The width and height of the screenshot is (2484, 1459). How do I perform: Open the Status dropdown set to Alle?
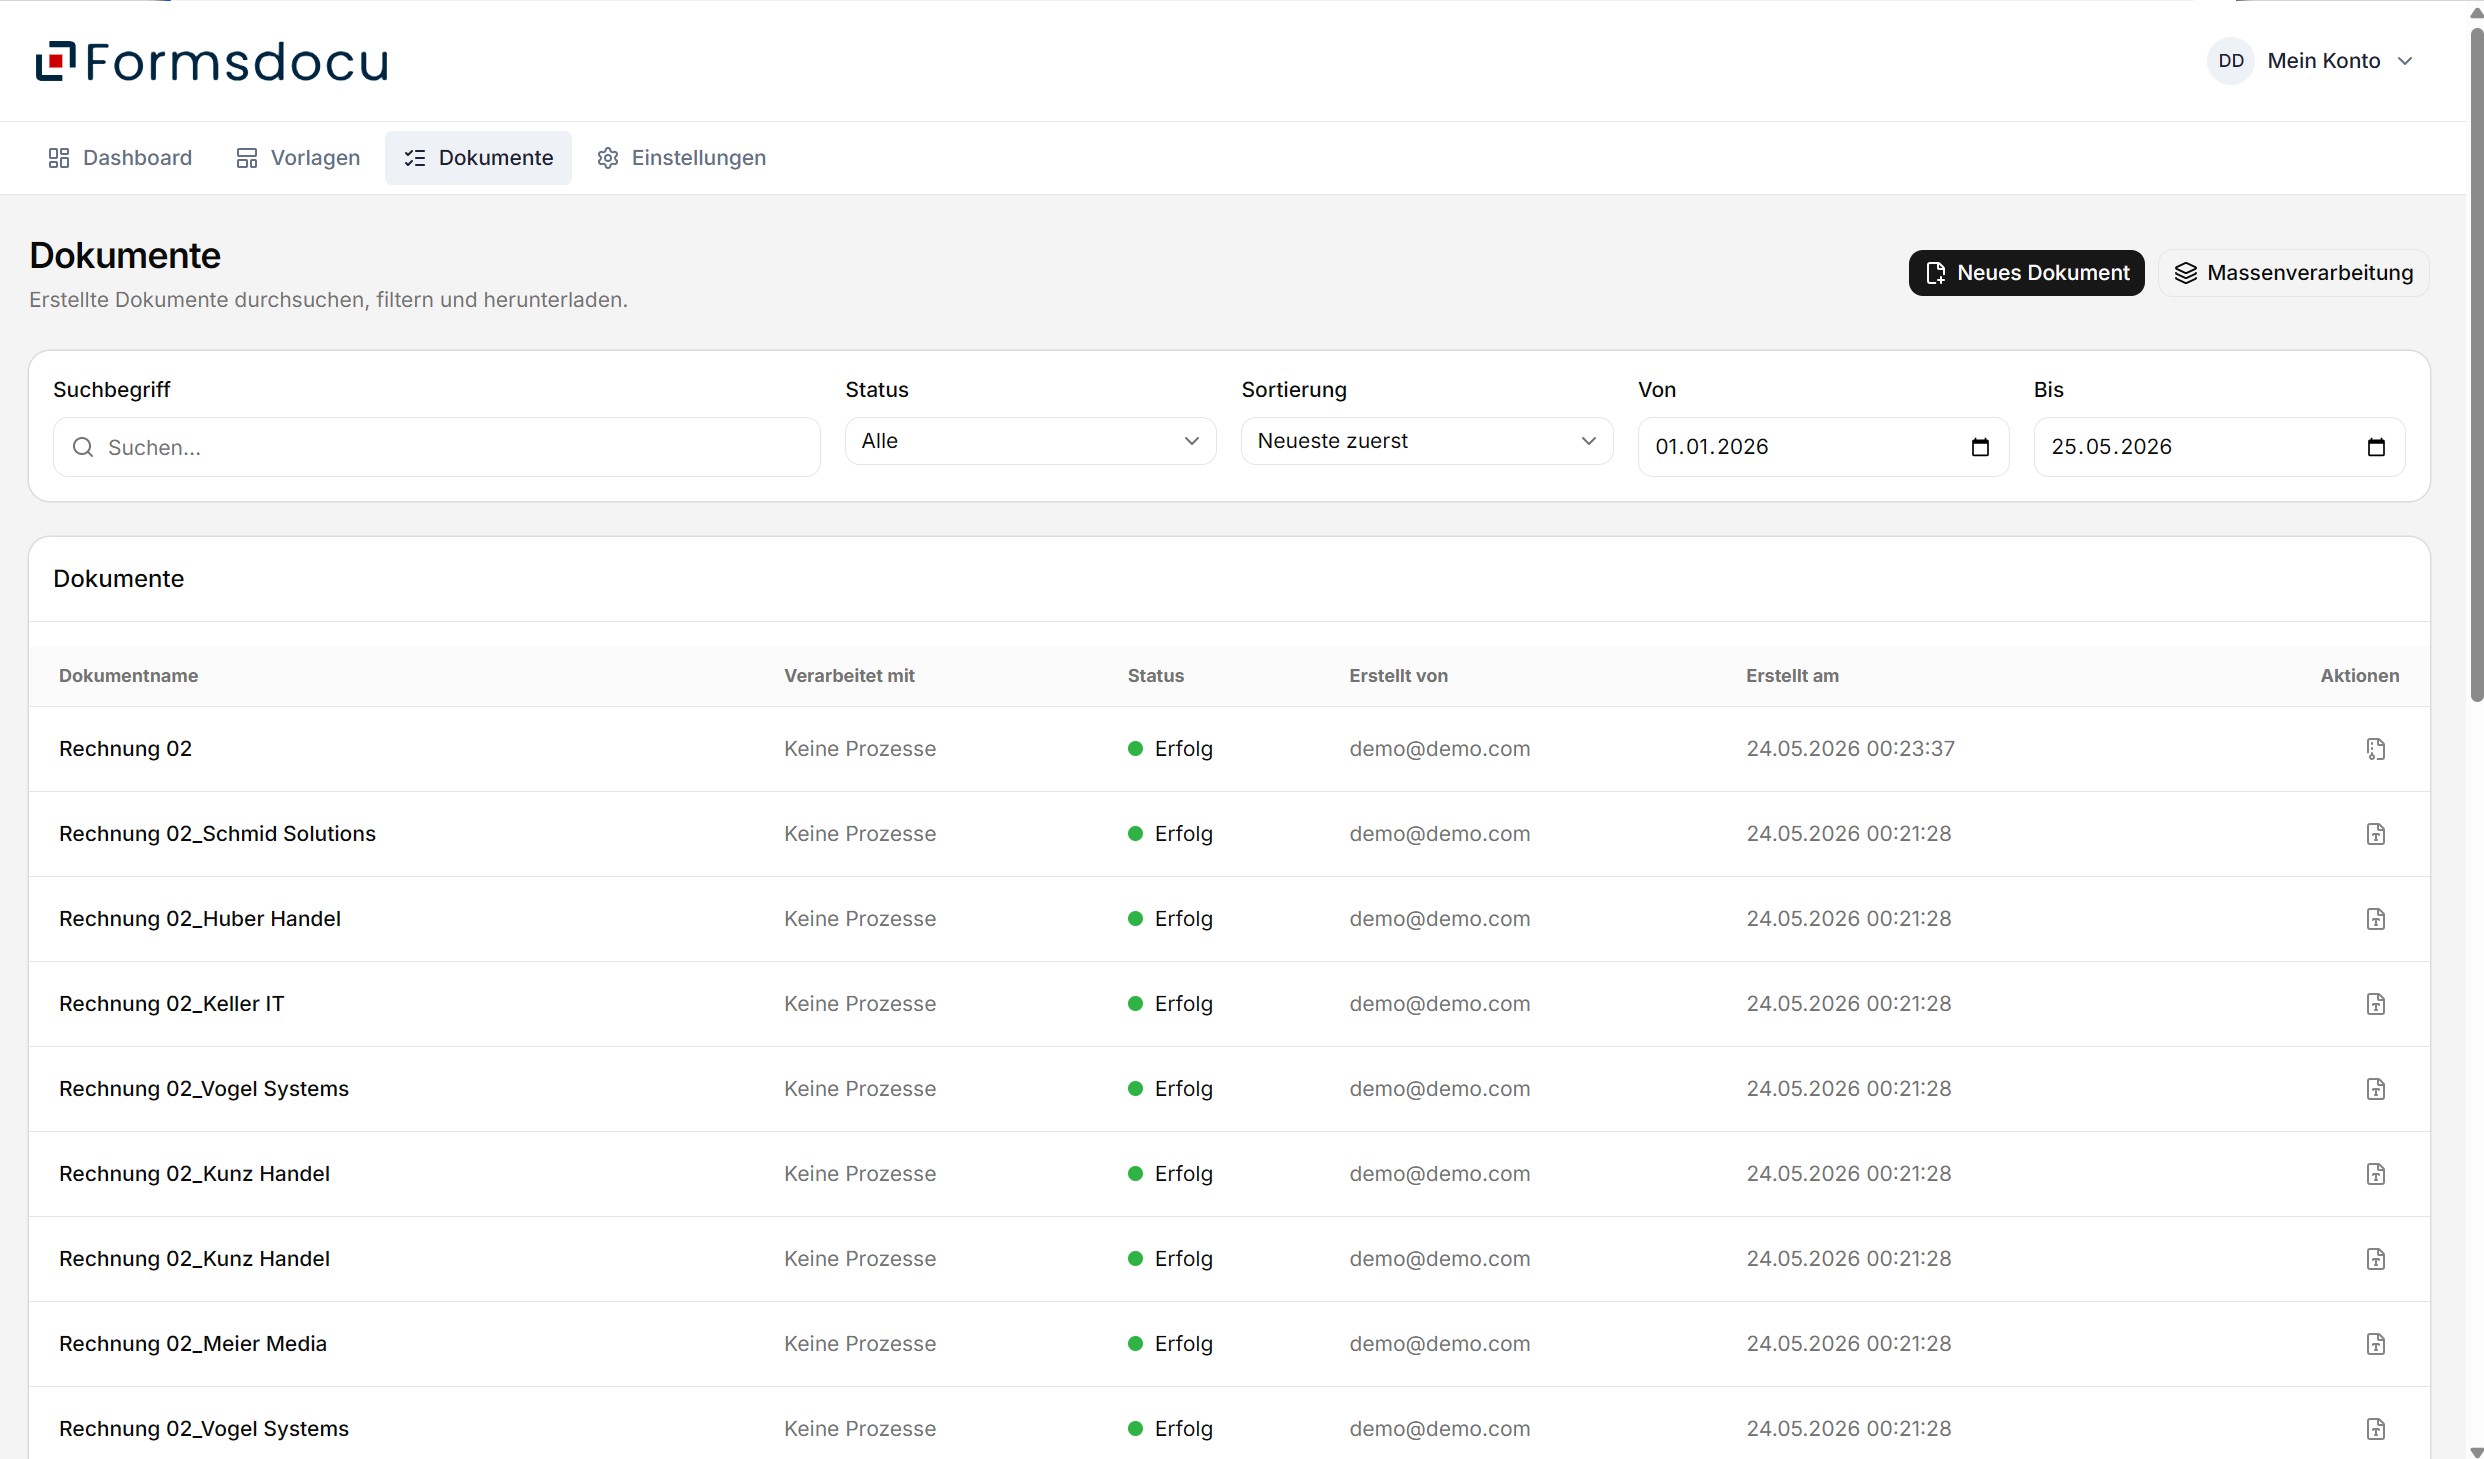1030,441
